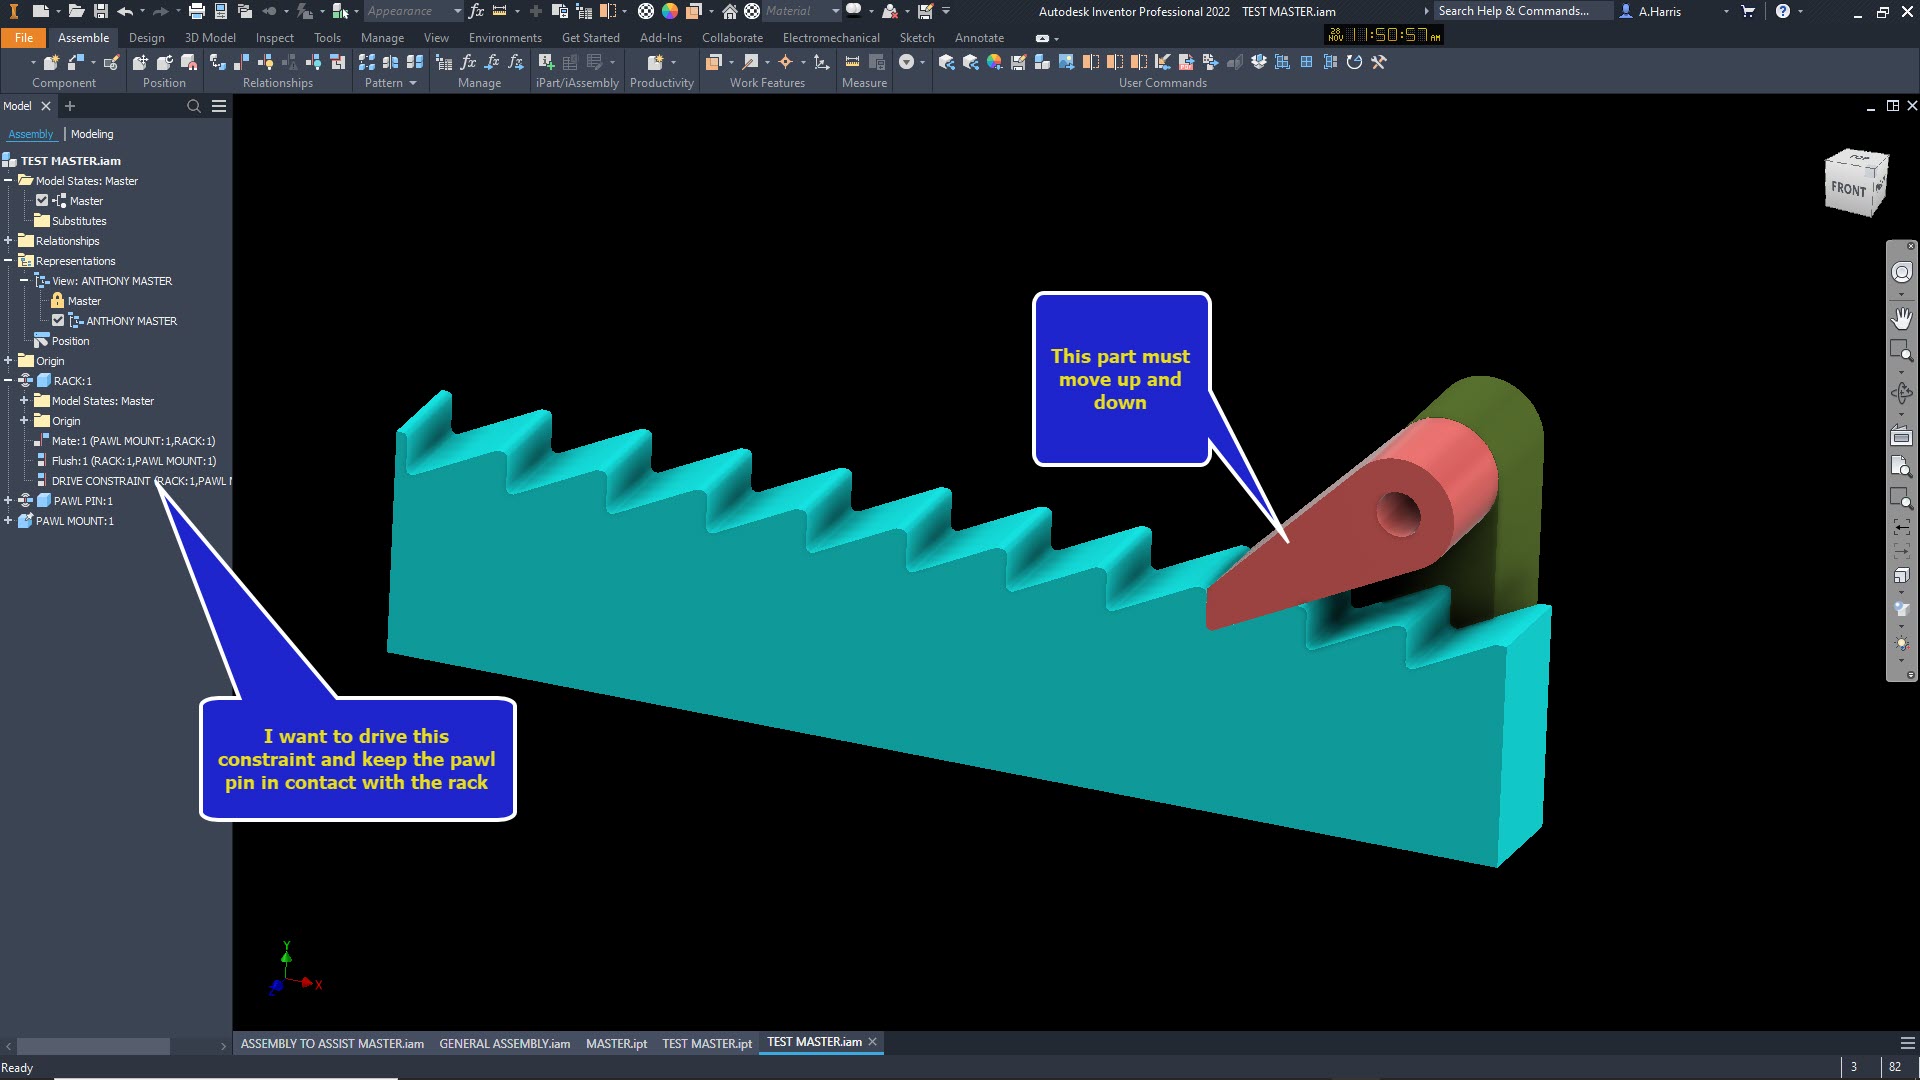Uncheck the ANTHONY MASTER view representation
Image resolution: width=1920 pixels, height=1080 pixels.
(x=58, y=320)
